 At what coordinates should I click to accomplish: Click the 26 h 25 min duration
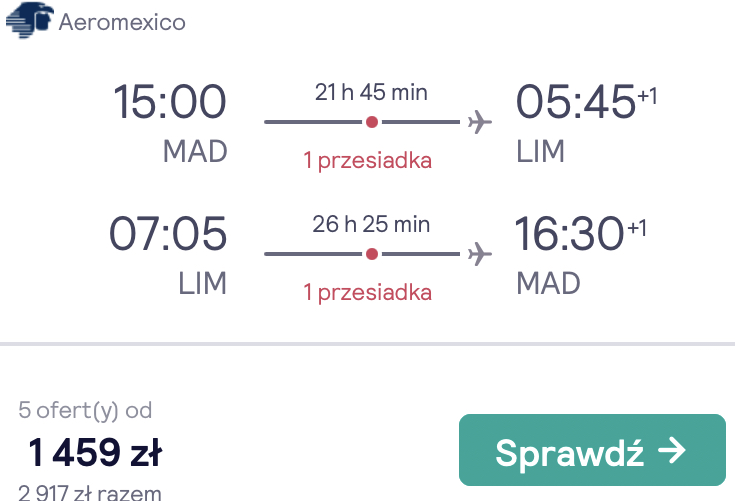371,224
